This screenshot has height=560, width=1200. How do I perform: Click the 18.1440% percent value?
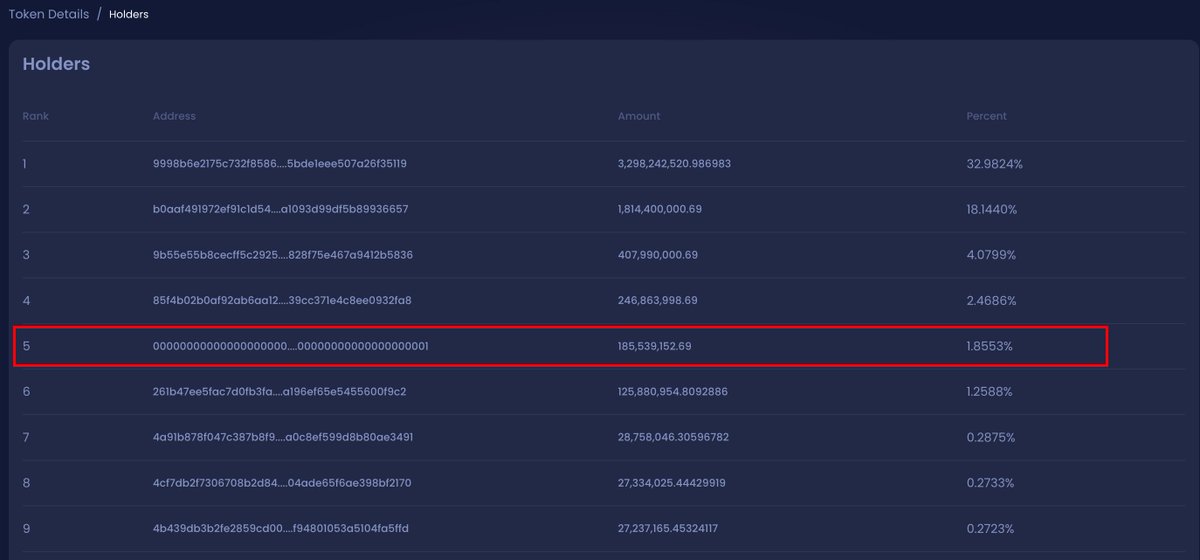991,209
